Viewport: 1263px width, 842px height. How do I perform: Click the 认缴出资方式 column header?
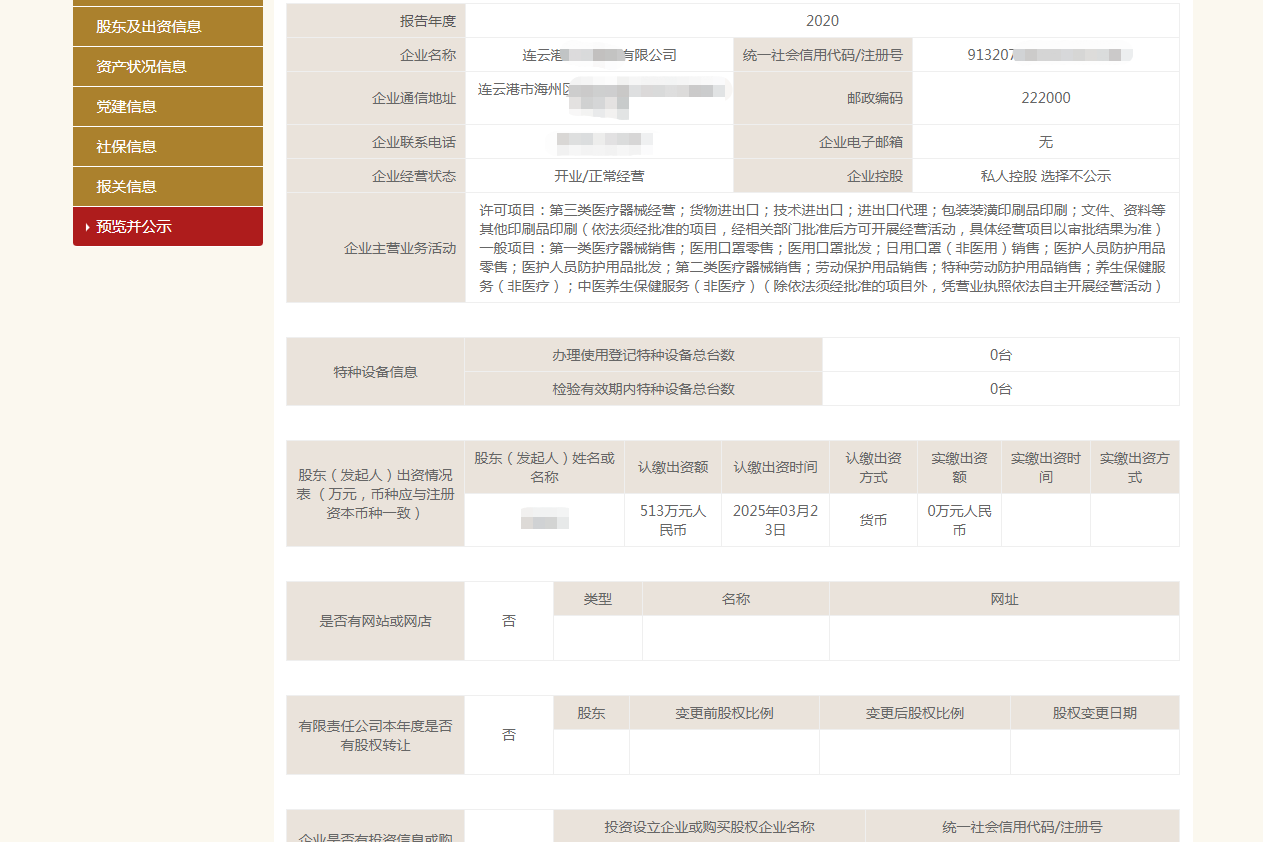(x=874, y=467)
